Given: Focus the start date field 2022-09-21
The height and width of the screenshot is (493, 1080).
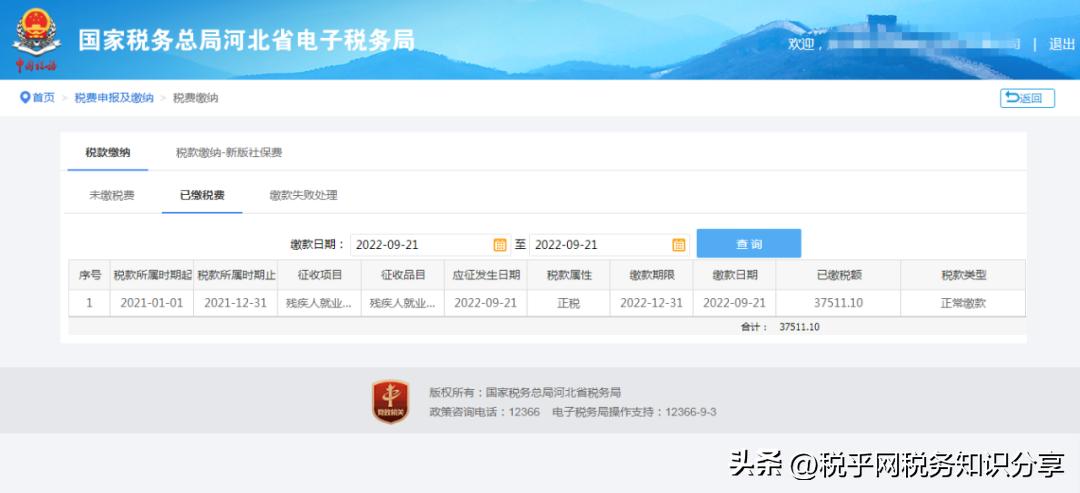Looking at the screenshot, I should (430, 244).
